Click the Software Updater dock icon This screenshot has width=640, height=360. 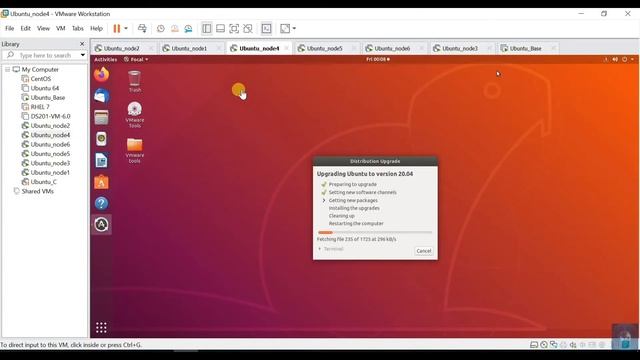101,224
